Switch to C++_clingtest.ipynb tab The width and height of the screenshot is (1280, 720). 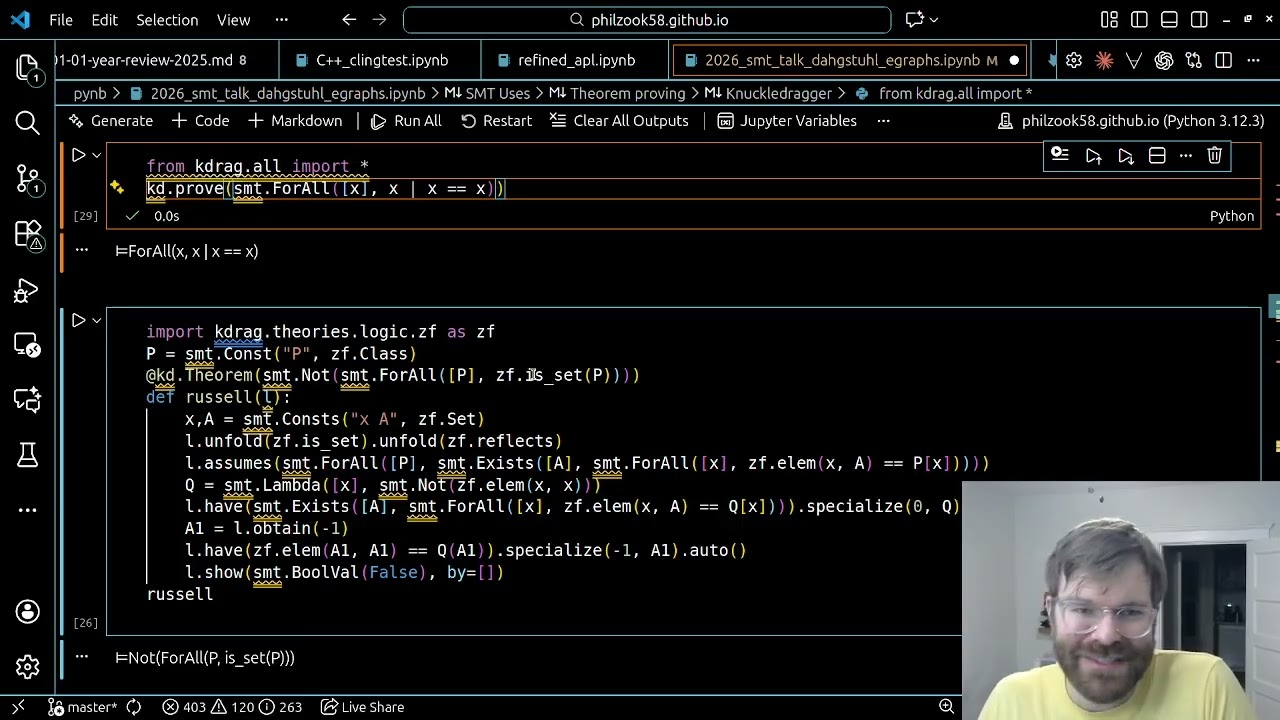tap(382, 60)
